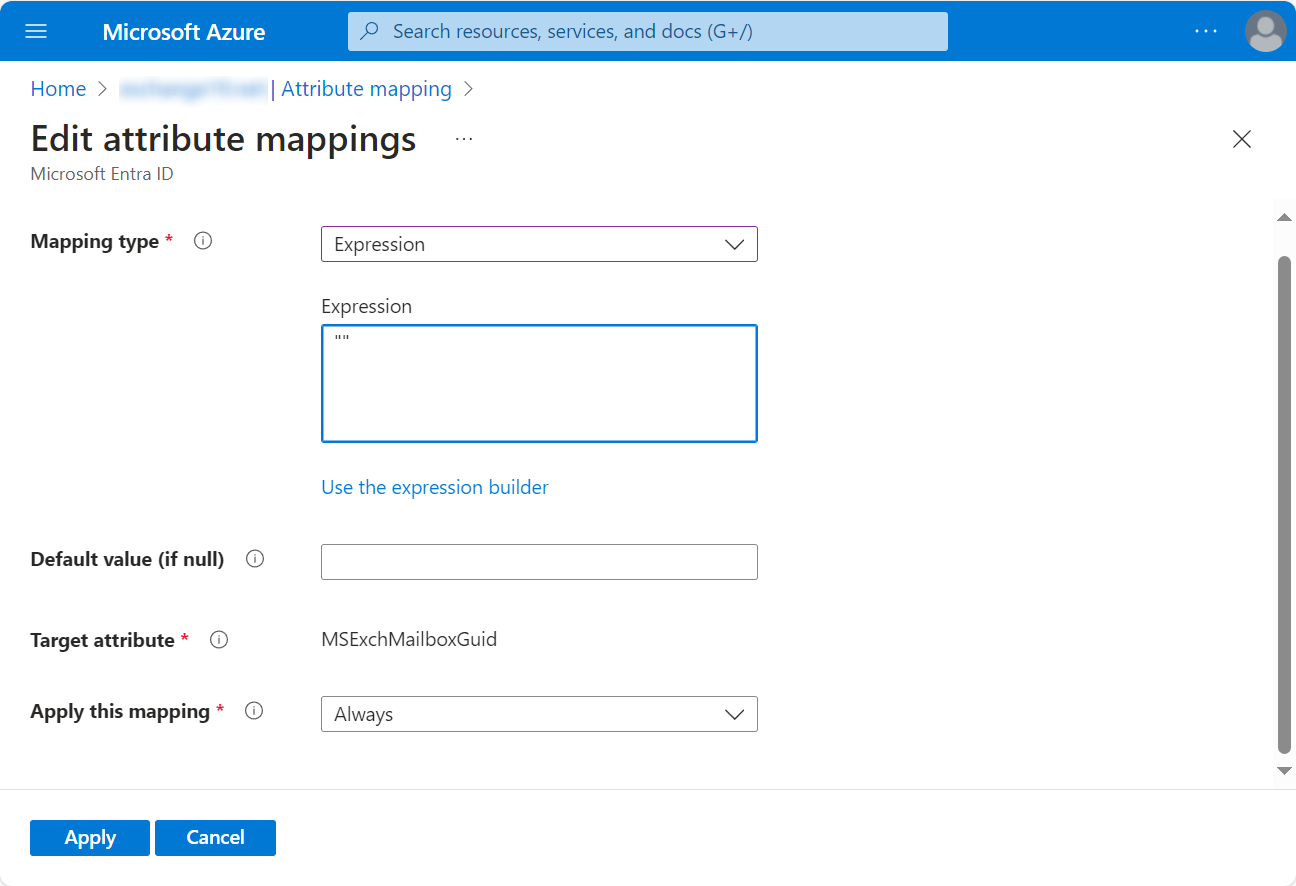Click the Default value input field
The image size is (1296, 886).
[x=539, y=561]
